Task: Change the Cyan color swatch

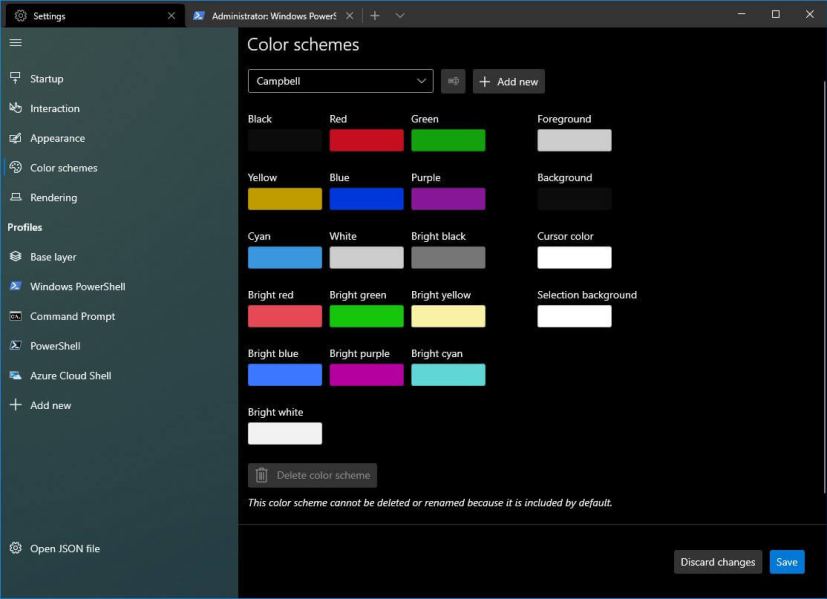Action: coord(285,257)
